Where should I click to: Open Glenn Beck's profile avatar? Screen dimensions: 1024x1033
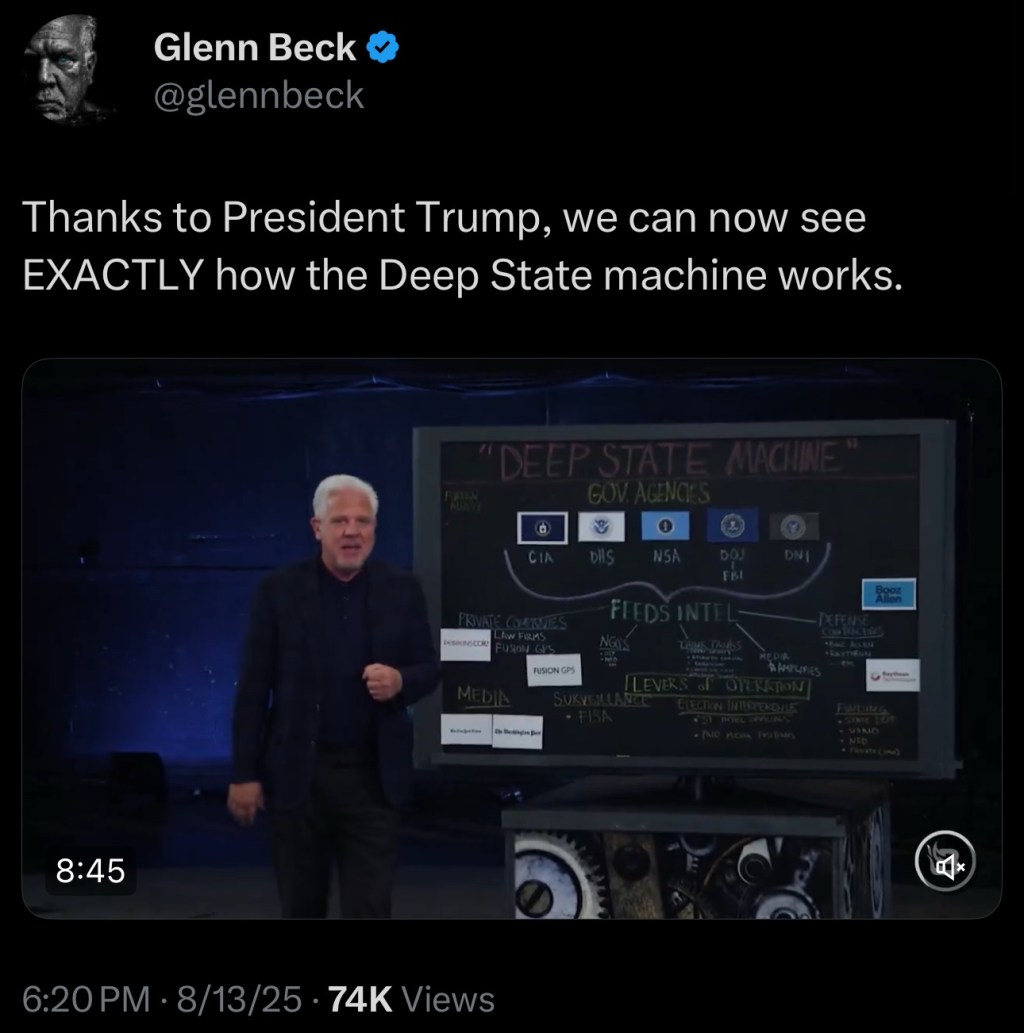pyautogui.click(x=67, y=69)
